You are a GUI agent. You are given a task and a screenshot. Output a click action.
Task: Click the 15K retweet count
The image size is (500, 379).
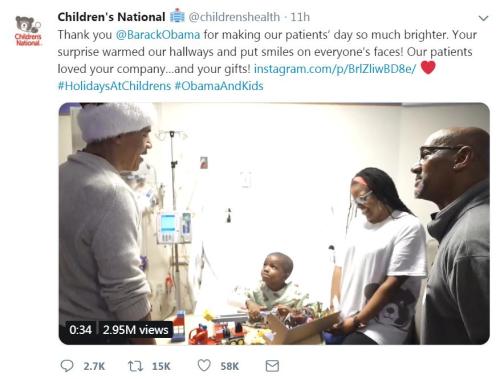[161, 366]
